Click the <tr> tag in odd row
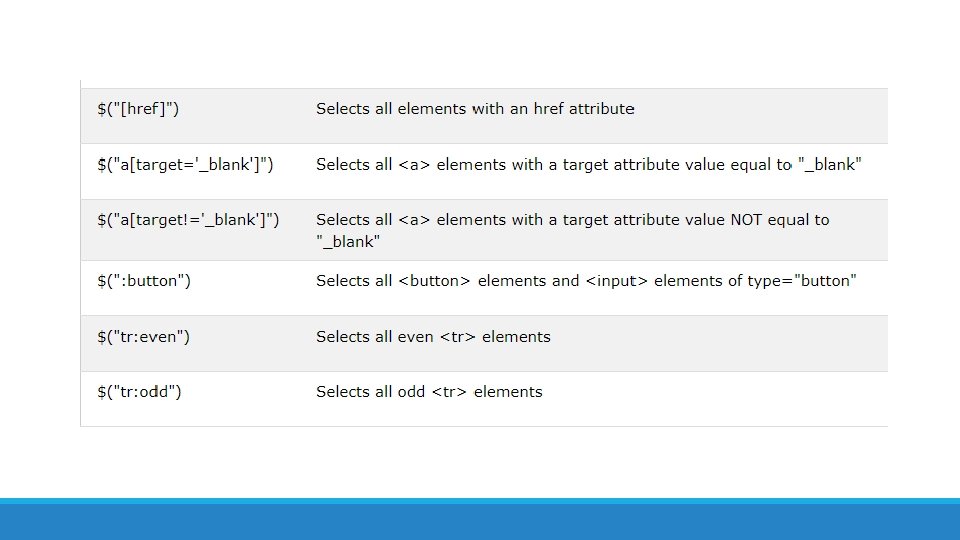The image size is (960, 540). pyautogui.click(x=449, y=392)
